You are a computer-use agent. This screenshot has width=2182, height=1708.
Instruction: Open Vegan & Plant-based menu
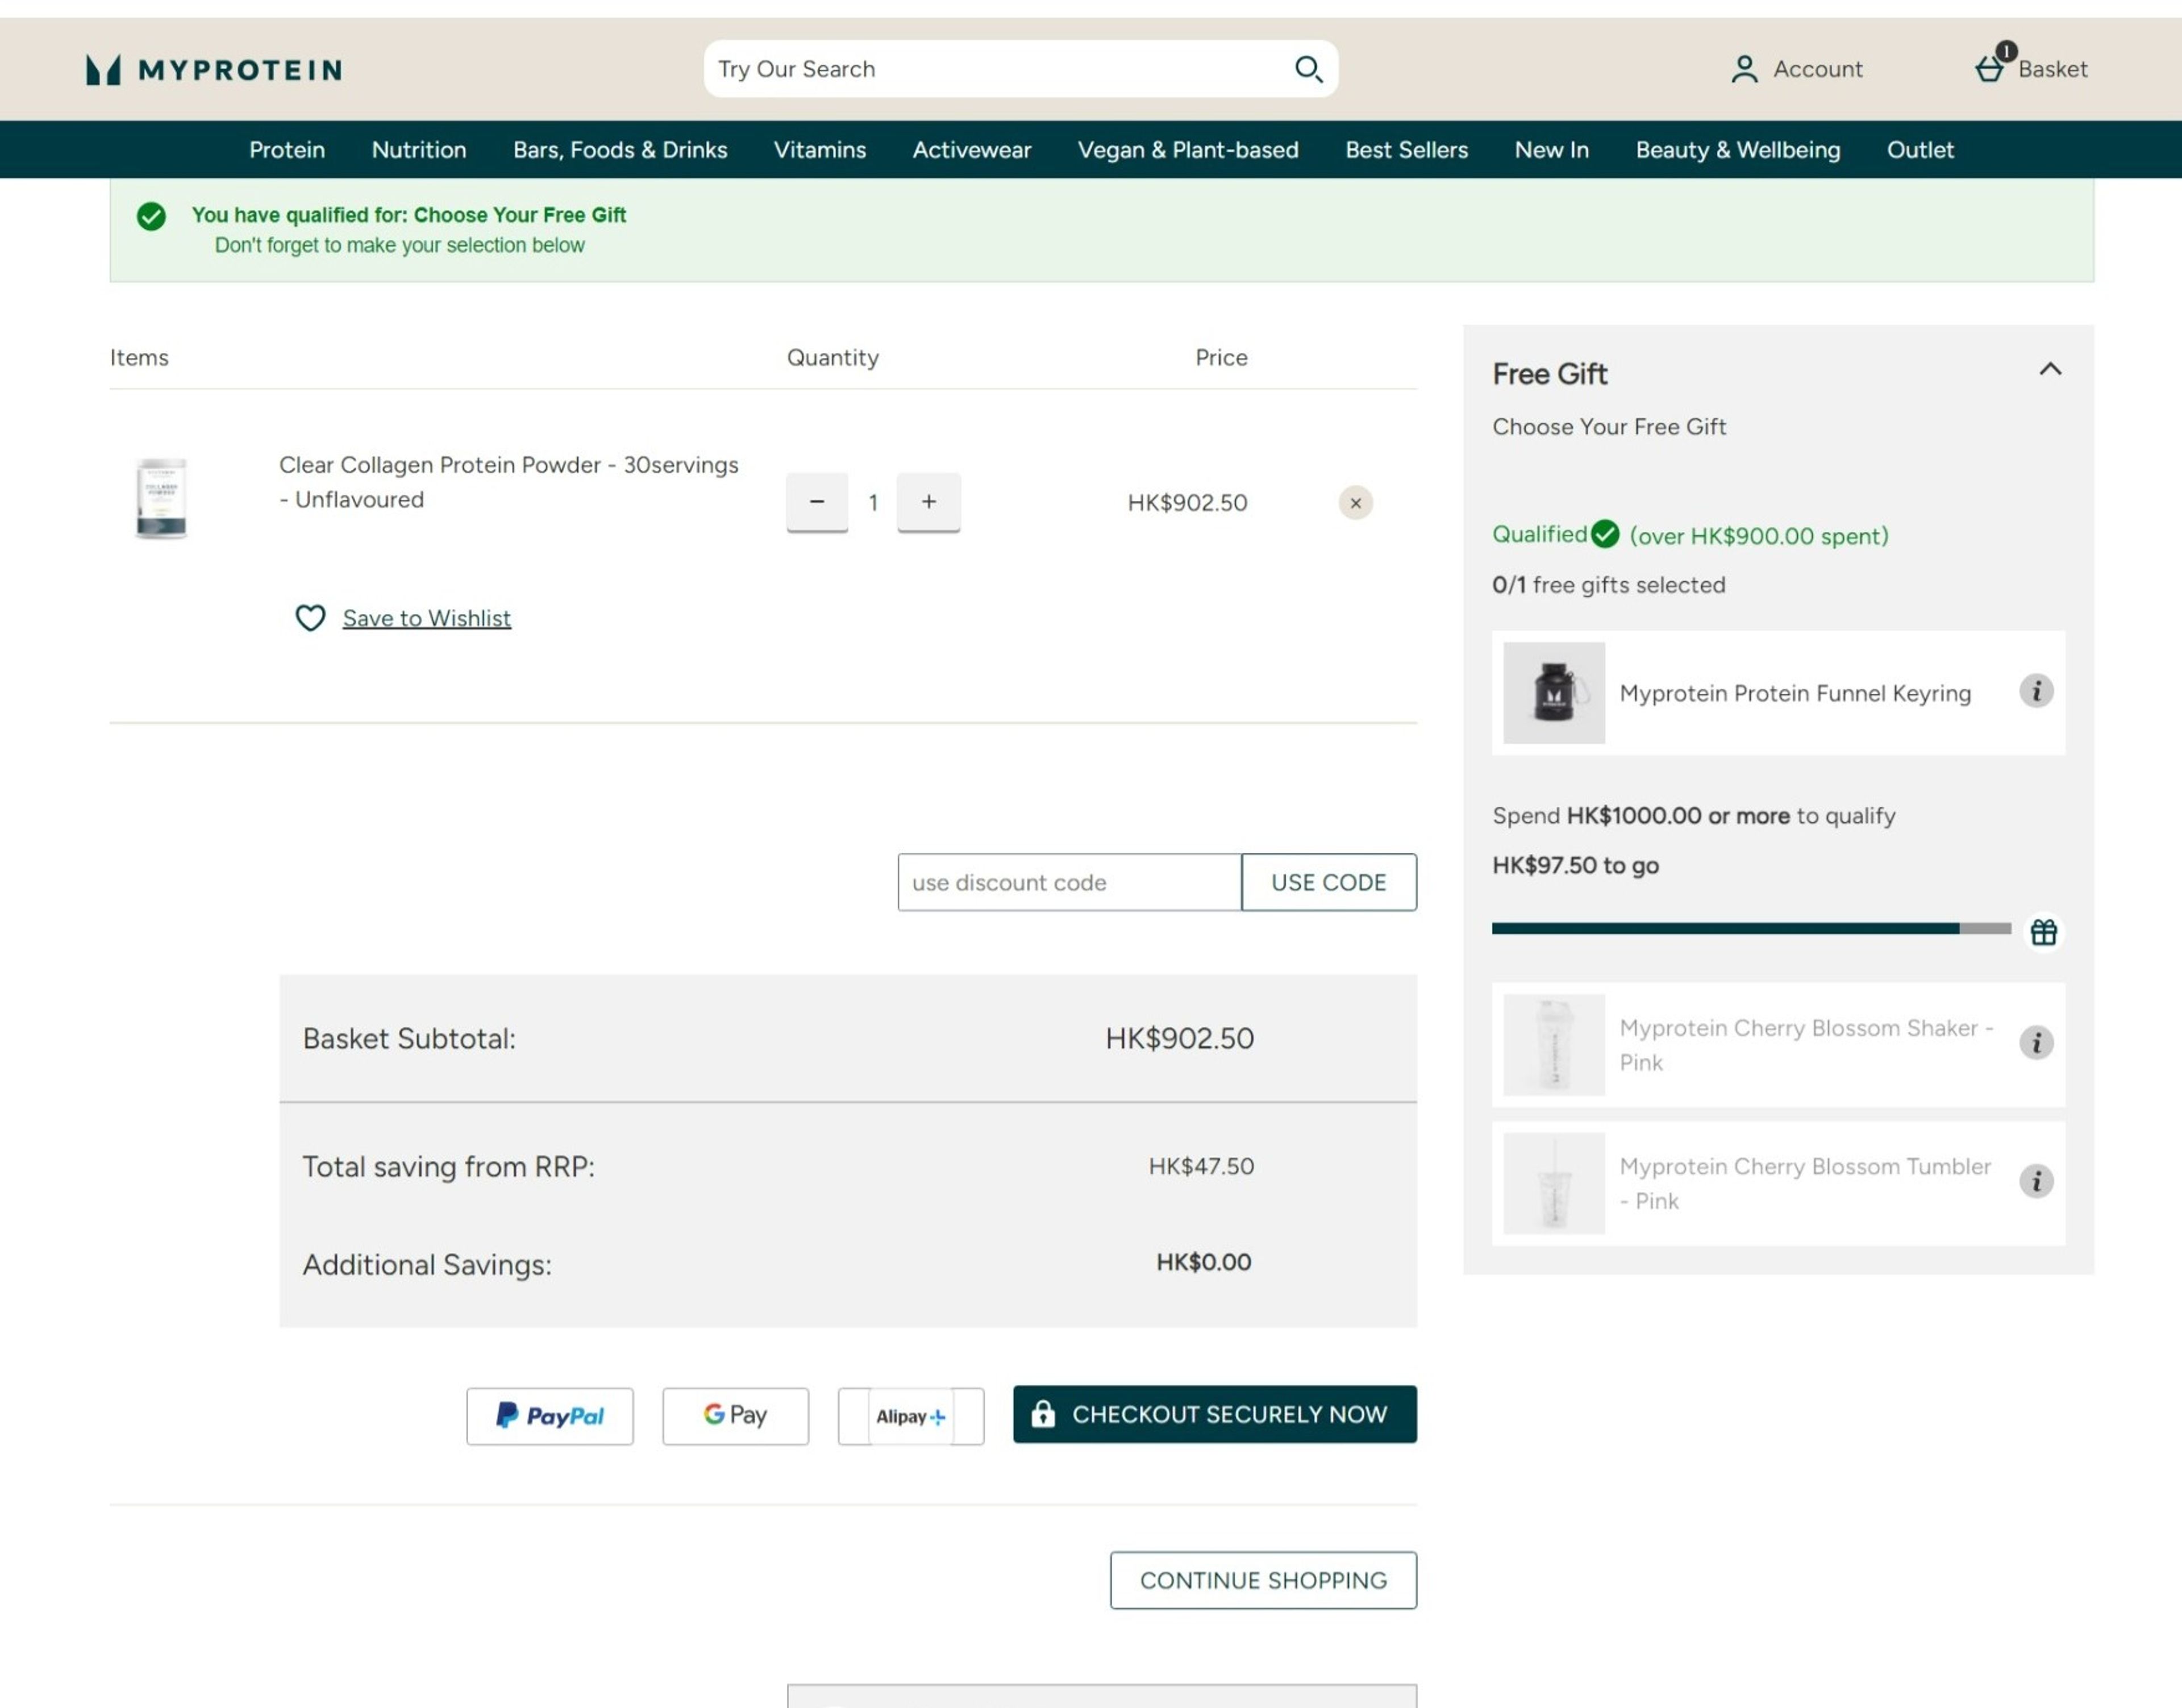(1188, 150)
